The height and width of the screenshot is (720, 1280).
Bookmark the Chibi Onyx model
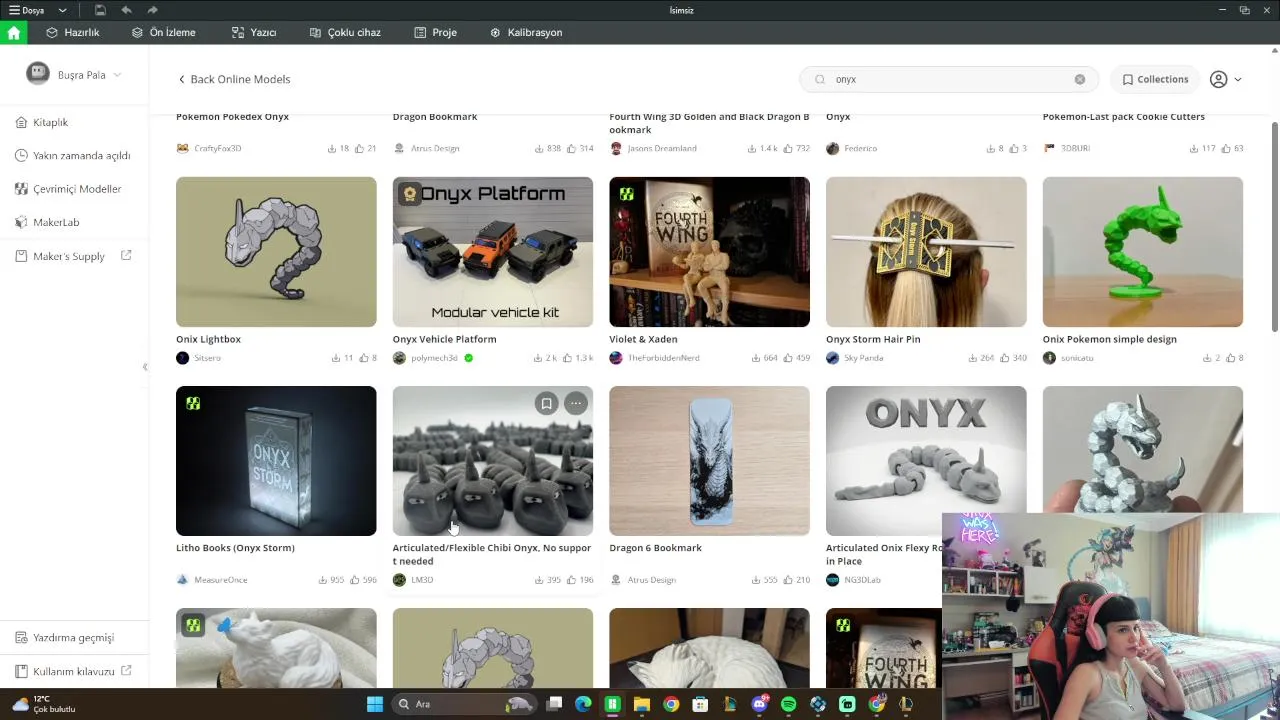coord(546,403)
